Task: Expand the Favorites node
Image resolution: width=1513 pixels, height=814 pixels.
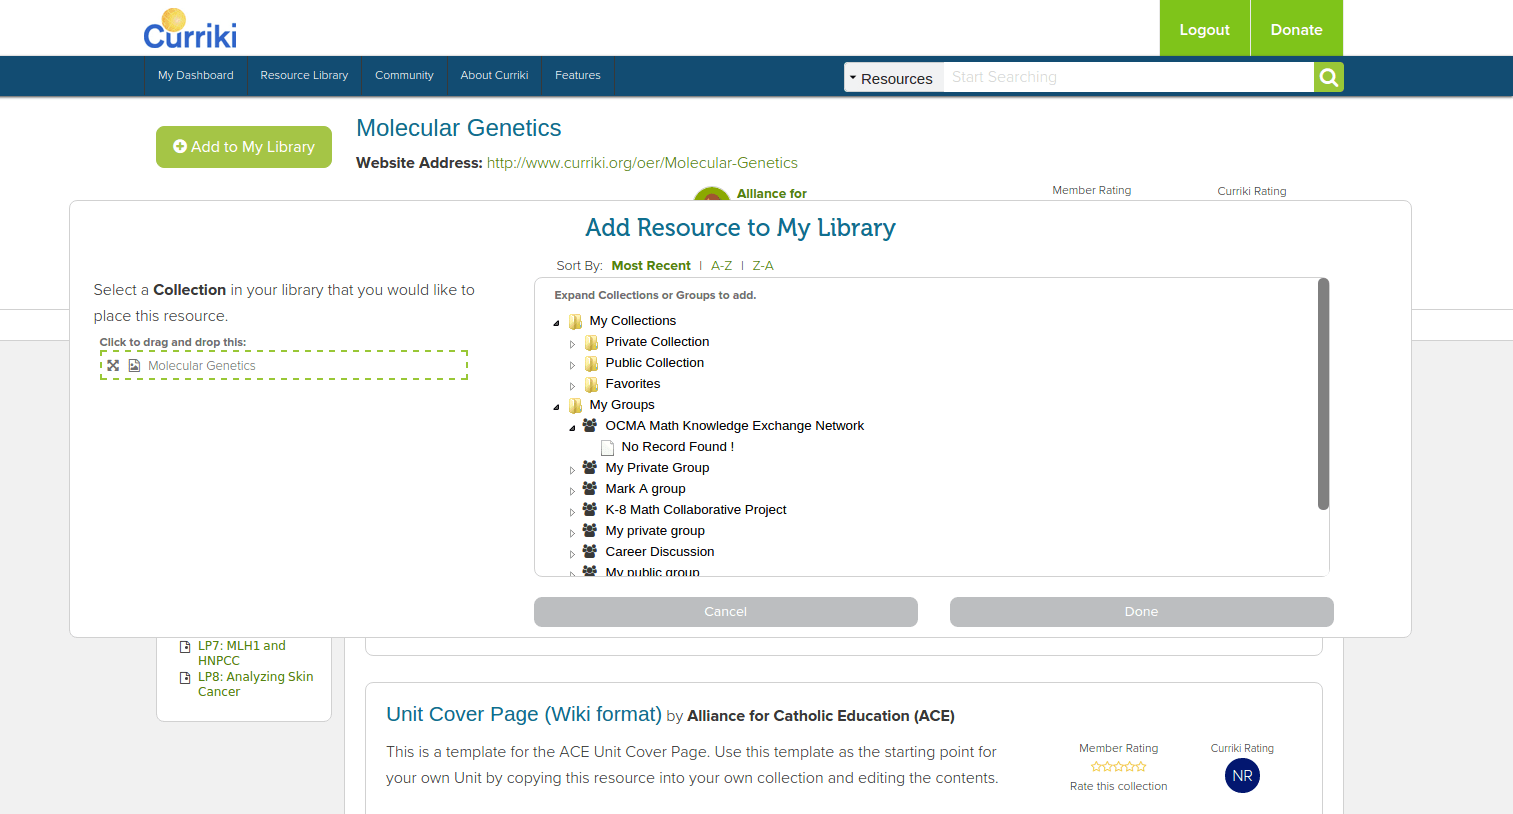Action: point(573,386)
